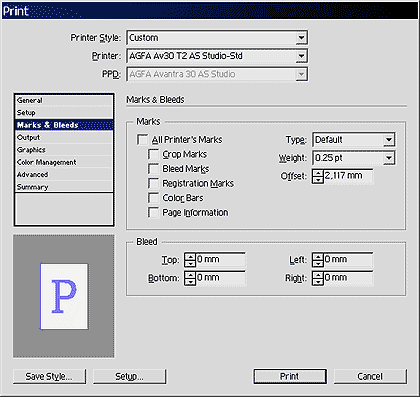Click the Right bleed stepper down arrow
Viewport: 420px width, 397px height.
pos(318,282)
